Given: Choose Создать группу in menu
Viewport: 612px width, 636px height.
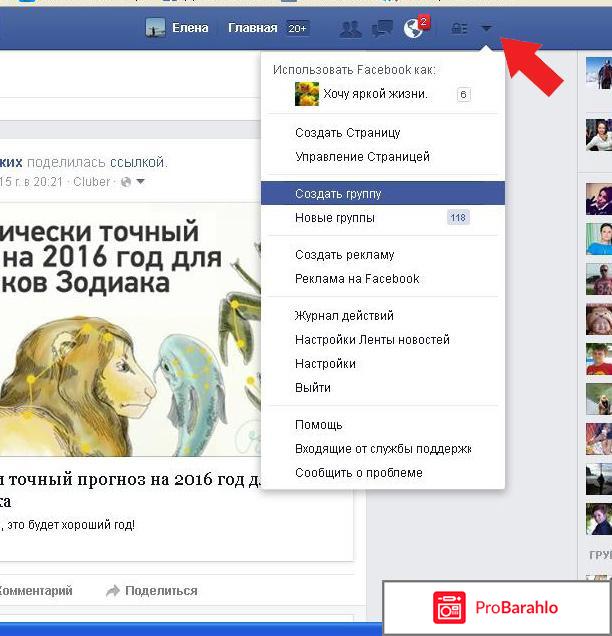Looking at the screenshot, I should point(383,193).
